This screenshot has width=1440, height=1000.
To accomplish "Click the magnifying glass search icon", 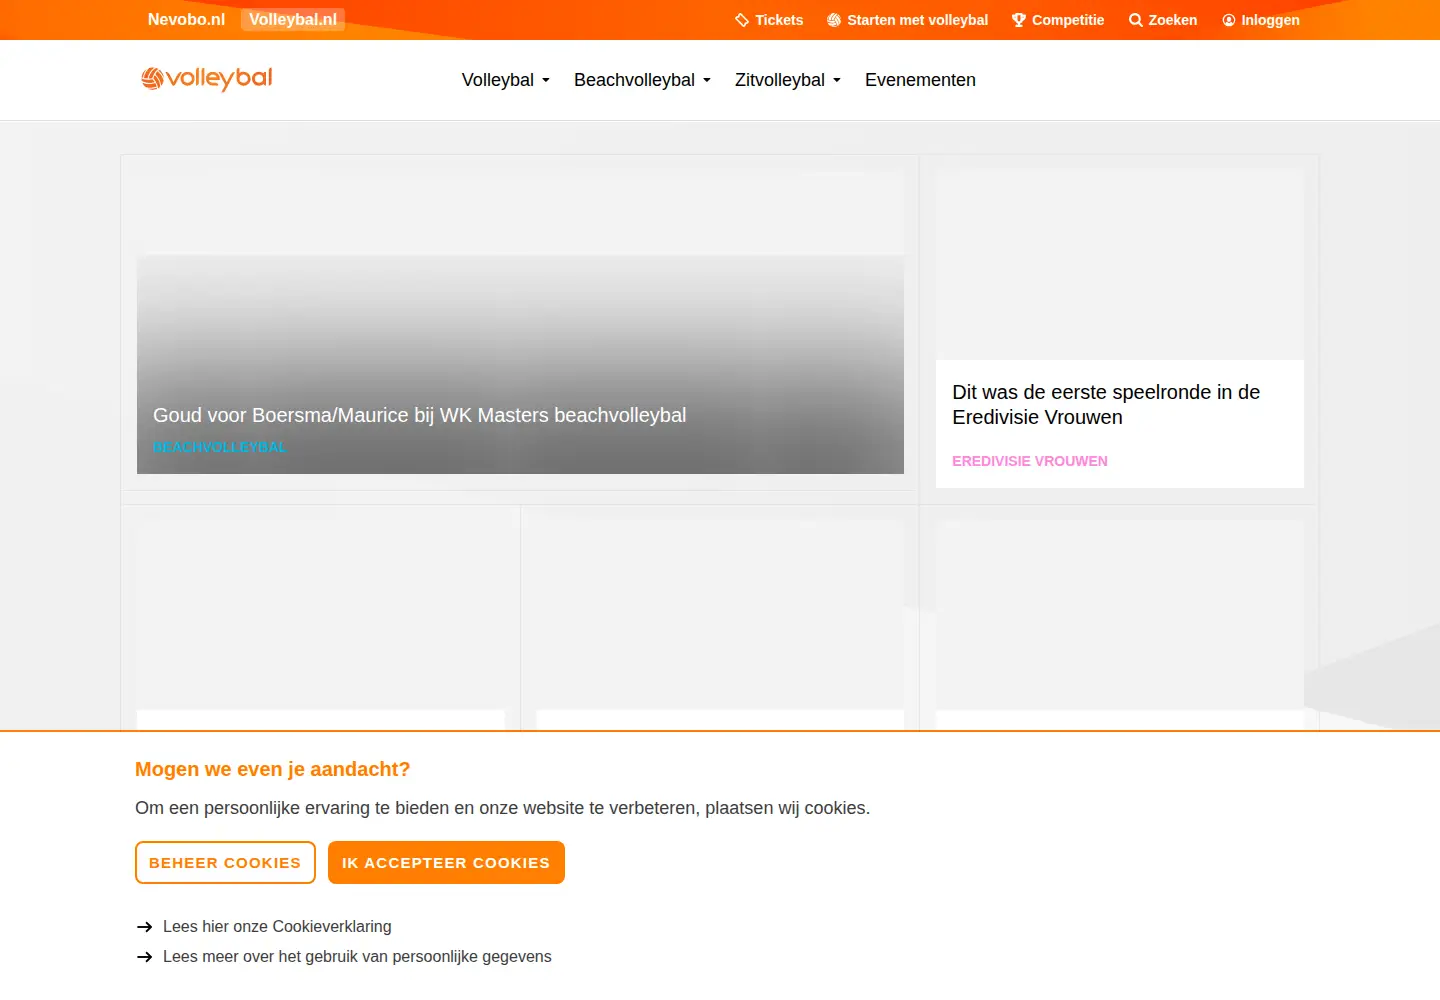I will (1136, 20).
